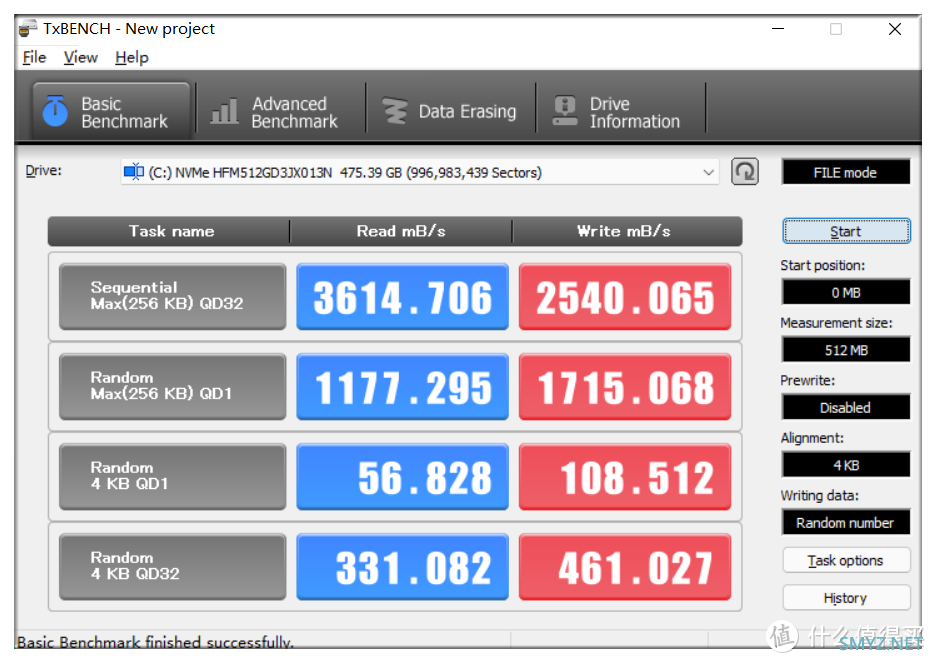Screen dimensions: 936x663
Task: Click the Start benchmark button
Action: point(846,231)
